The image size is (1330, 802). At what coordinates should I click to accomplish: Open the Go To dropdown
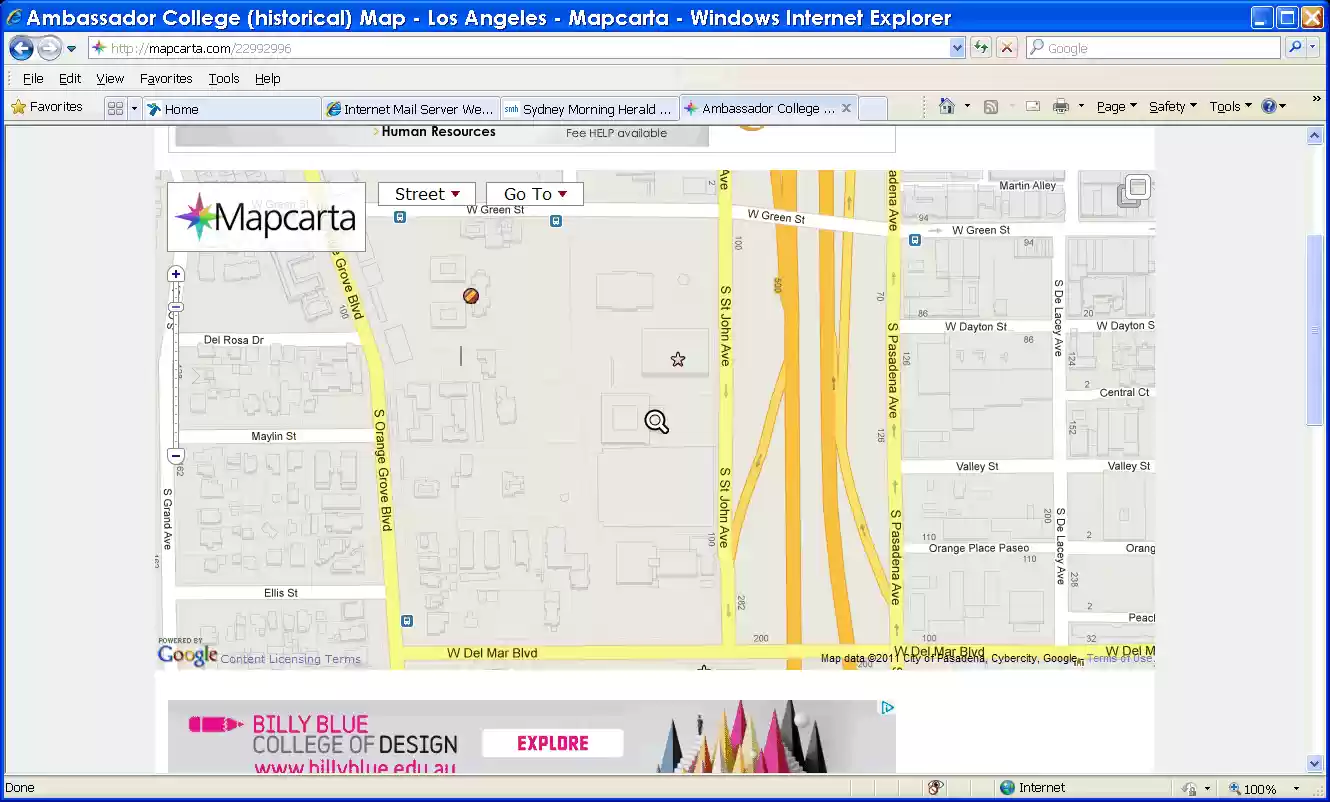click(535, 194)
